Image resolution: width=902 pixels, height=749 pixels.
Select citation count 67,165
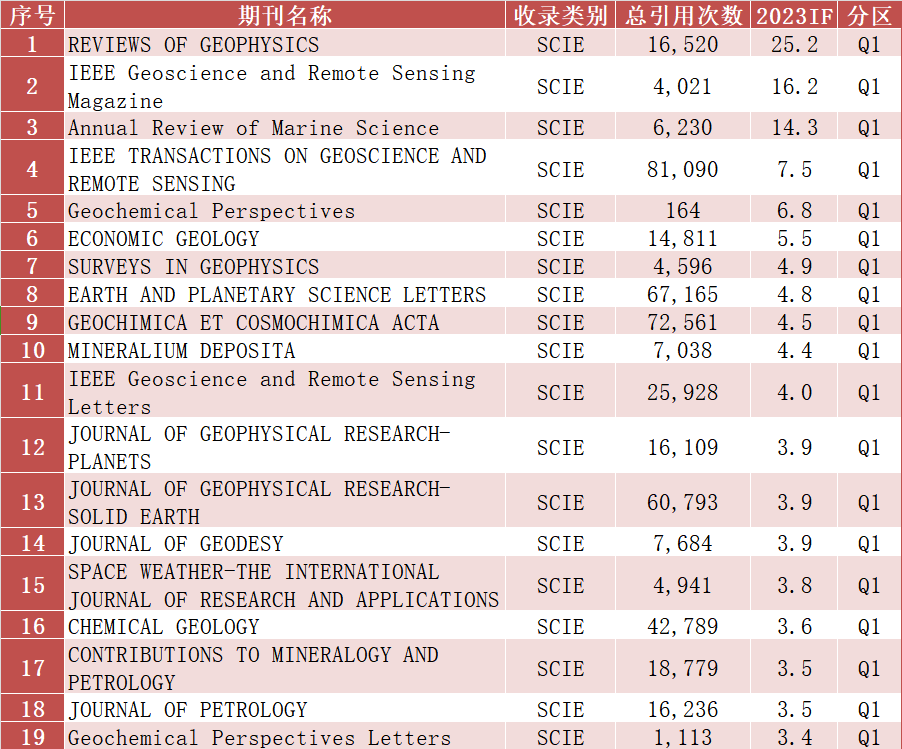(x=683, y=293)
